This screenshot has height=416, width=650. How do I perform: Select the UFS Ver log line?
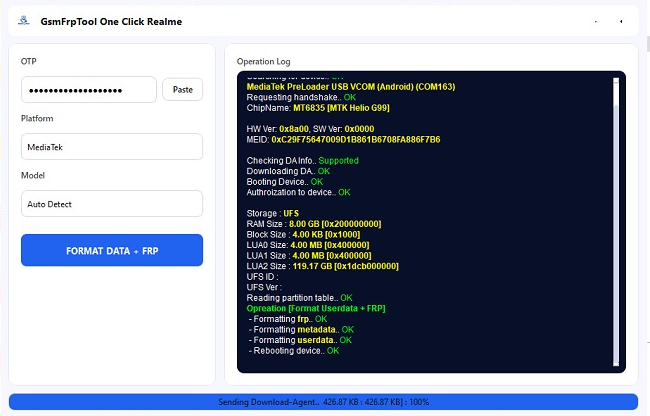click(264, 287)
